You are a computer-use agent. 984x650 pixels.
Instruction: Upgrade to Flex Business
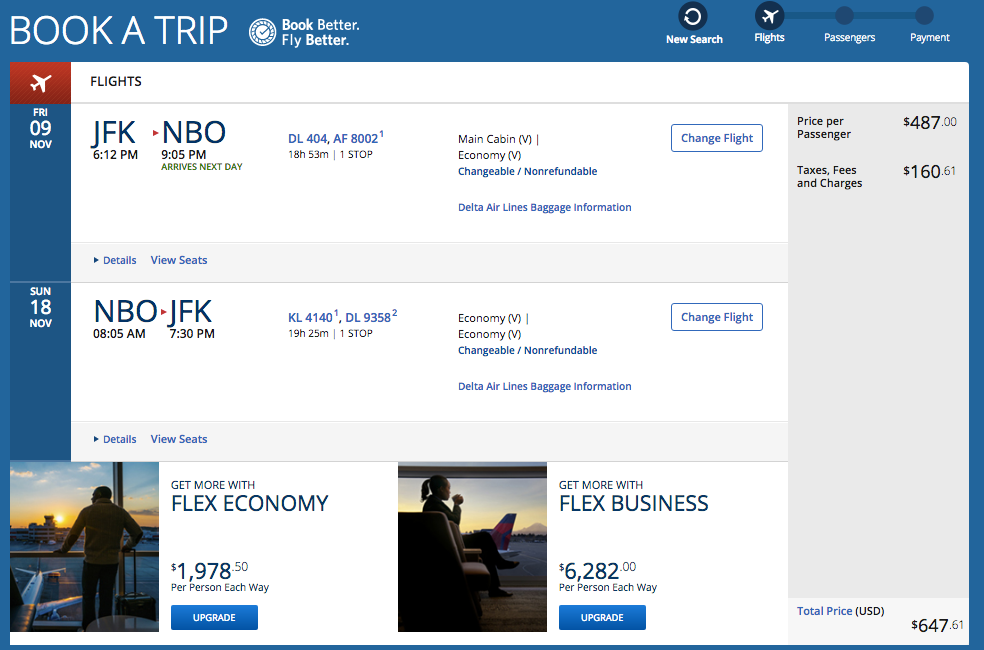point(602,618)
